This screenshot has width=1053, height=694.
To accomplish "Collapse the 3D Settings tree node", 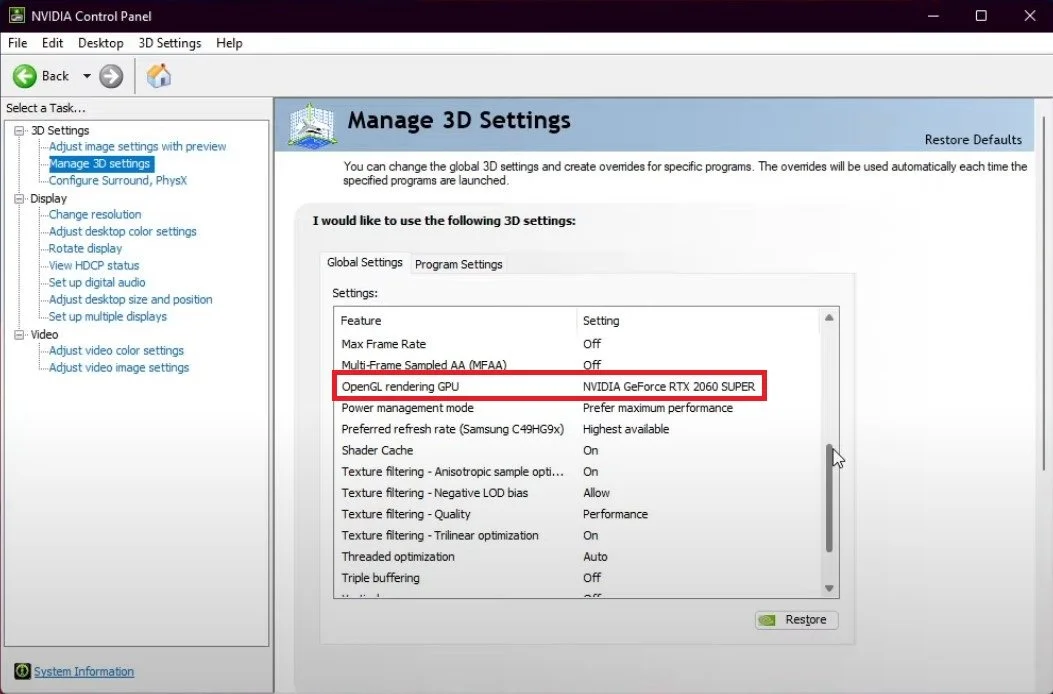I will point(19,130).
